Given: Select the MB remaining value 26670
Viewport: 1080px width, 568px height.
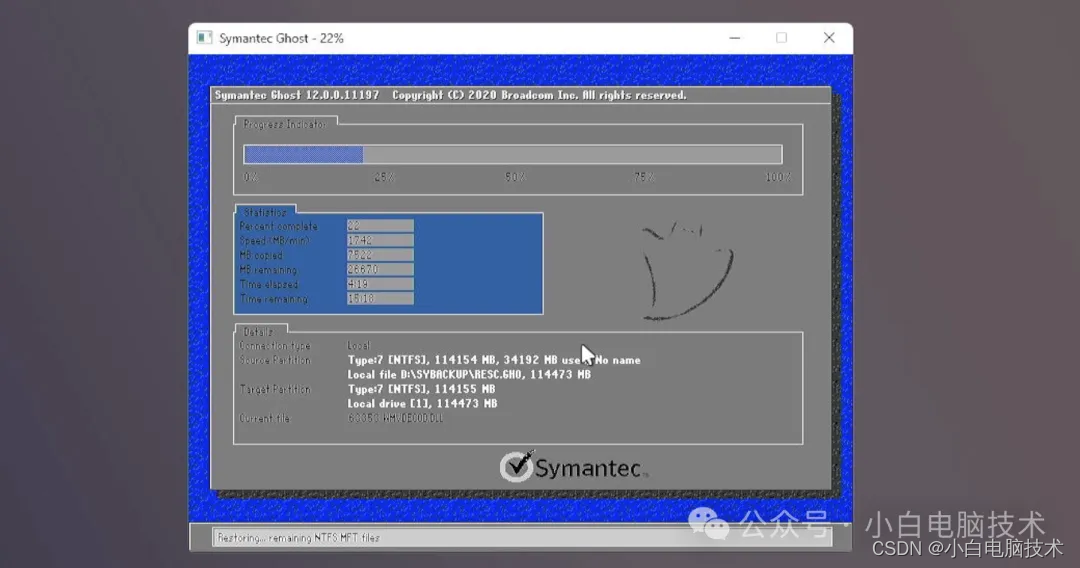Looking at the screenshot, I should pyautogui.click(x=380, y=269).
